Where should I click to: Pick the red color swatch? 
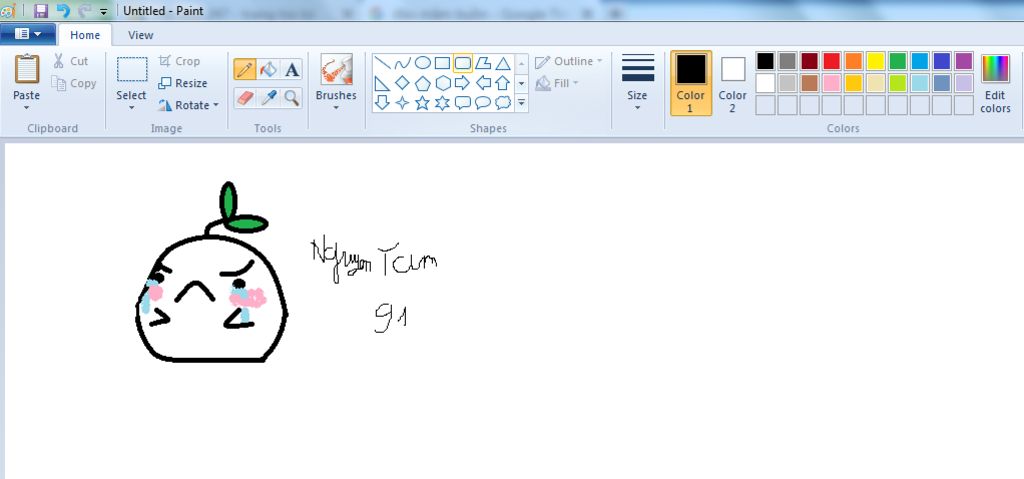[831, 61]
